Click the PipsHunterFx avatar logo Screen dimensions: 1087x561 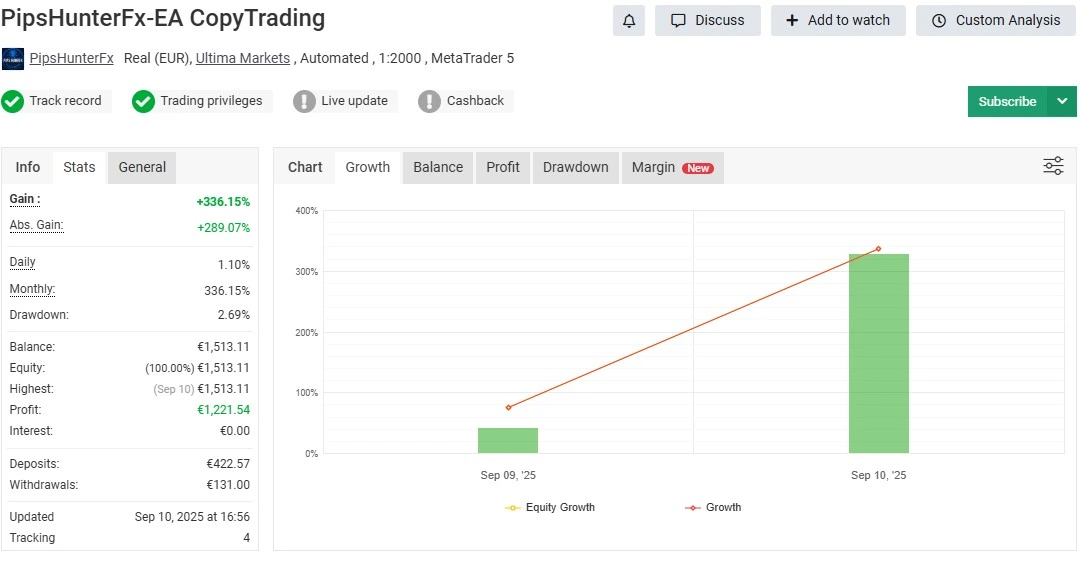[x=13, y=59]
